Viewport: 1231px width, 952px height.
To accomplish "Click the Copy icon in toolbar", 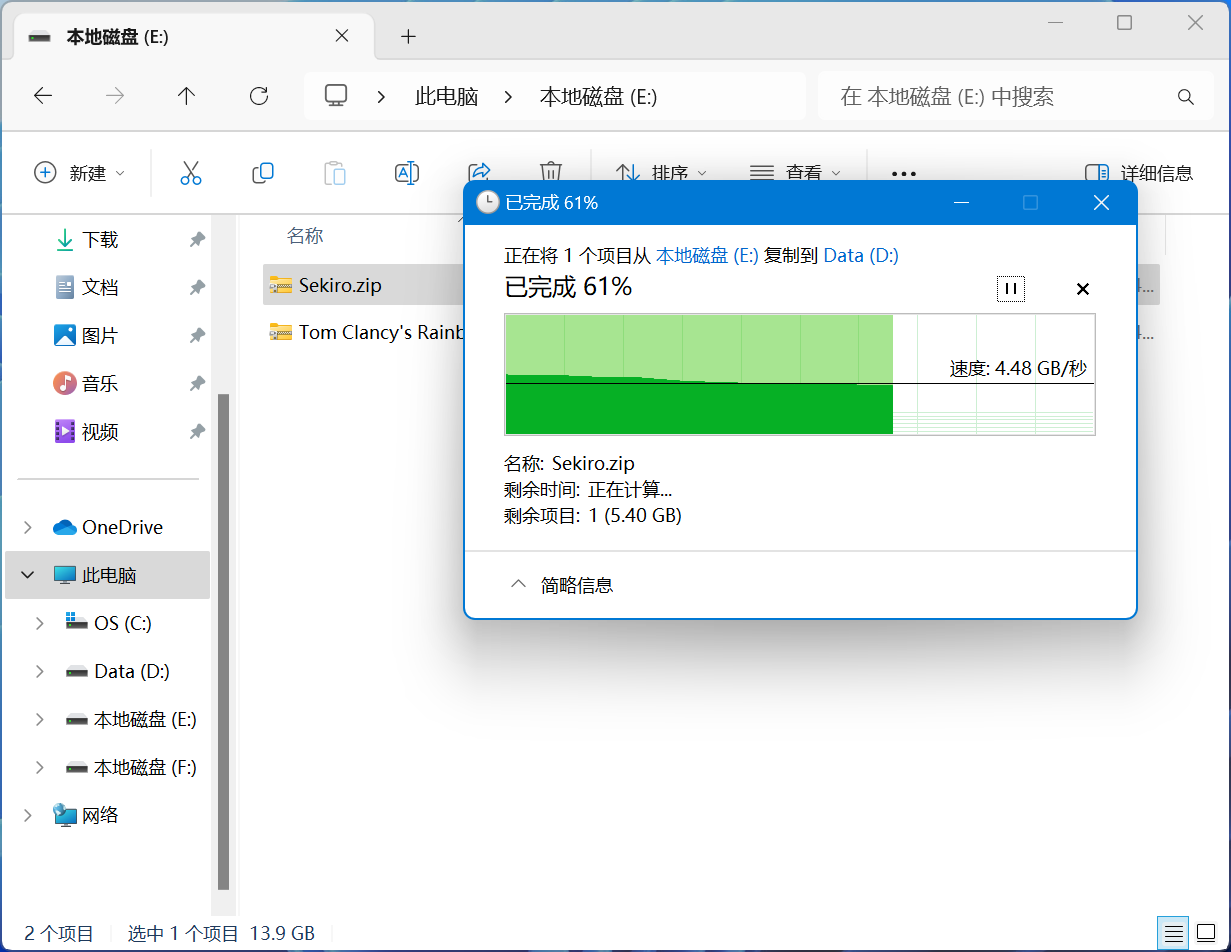I will pos(263,173).
